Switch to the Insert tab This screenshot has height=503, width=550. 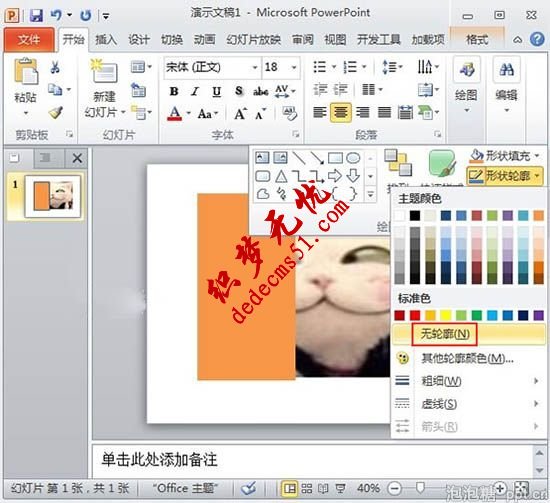tap(106, 40)
